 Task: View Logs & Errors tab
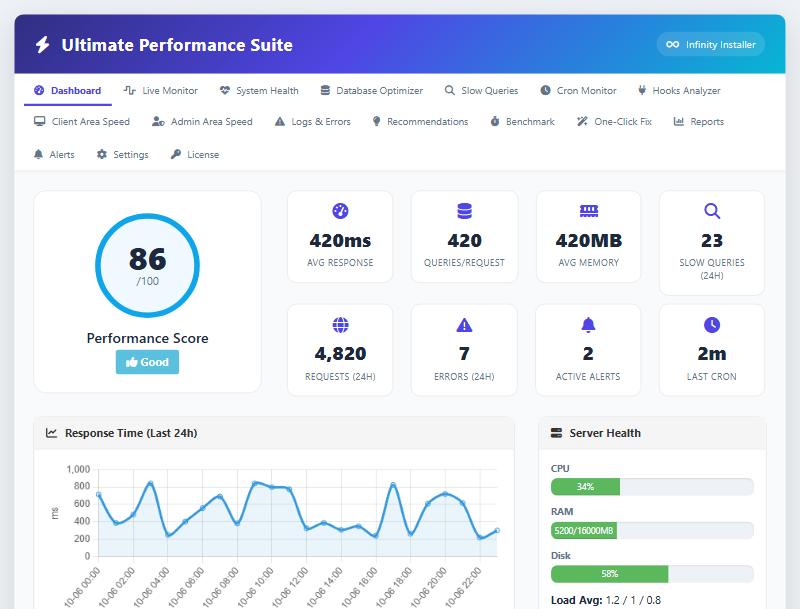[312, 122]
